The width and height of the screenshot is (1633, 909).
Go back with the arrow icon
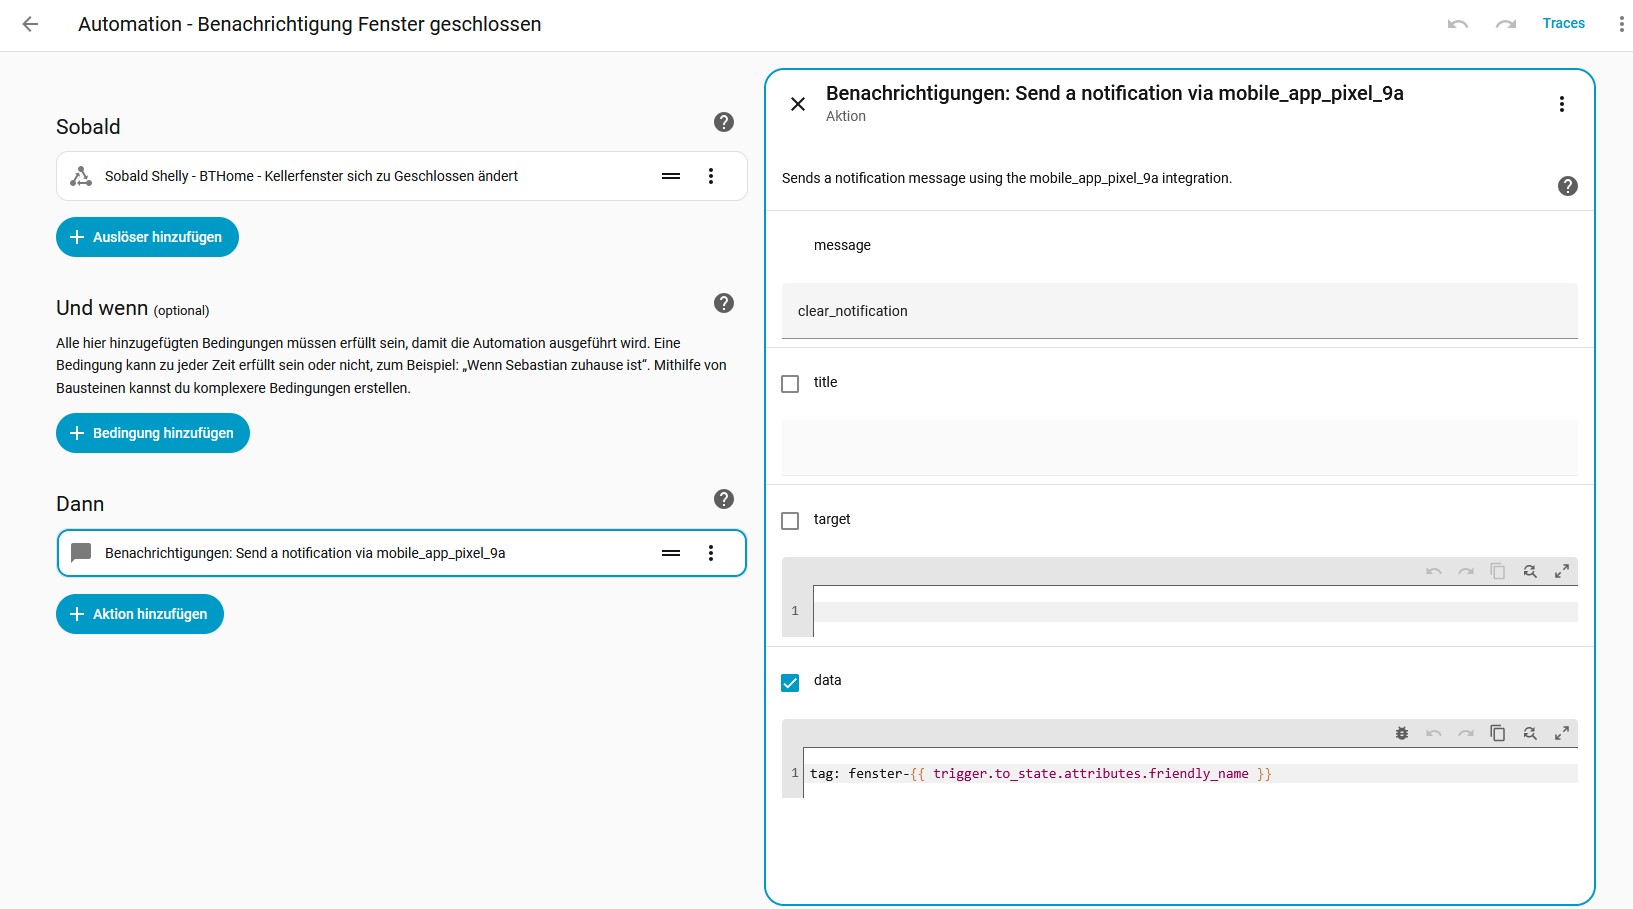tap(30, 24)
